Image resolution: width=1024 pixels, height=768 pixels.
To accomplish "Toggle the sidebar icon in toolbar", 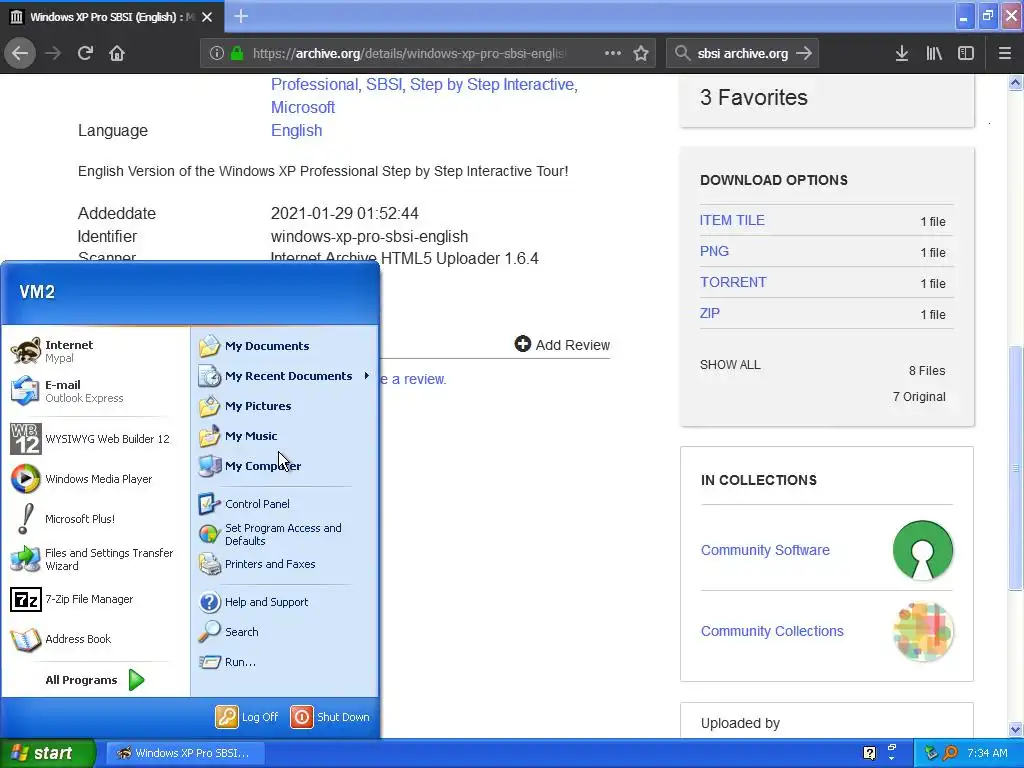I will coord(966,53).
